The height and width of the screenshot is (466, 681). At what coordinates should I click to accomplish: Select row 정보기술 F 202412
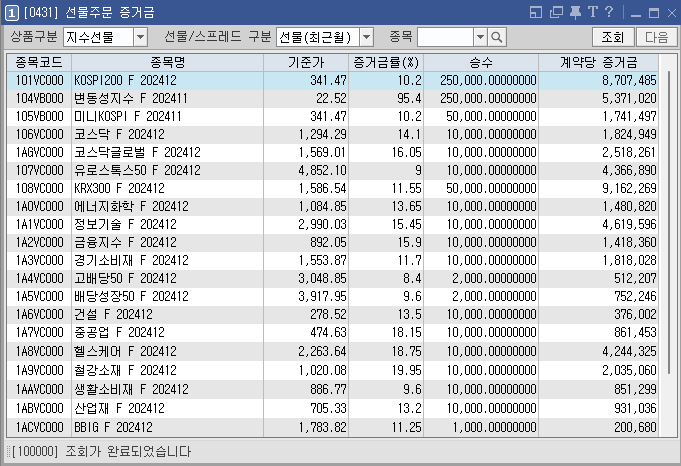click(x=333, y=225)
